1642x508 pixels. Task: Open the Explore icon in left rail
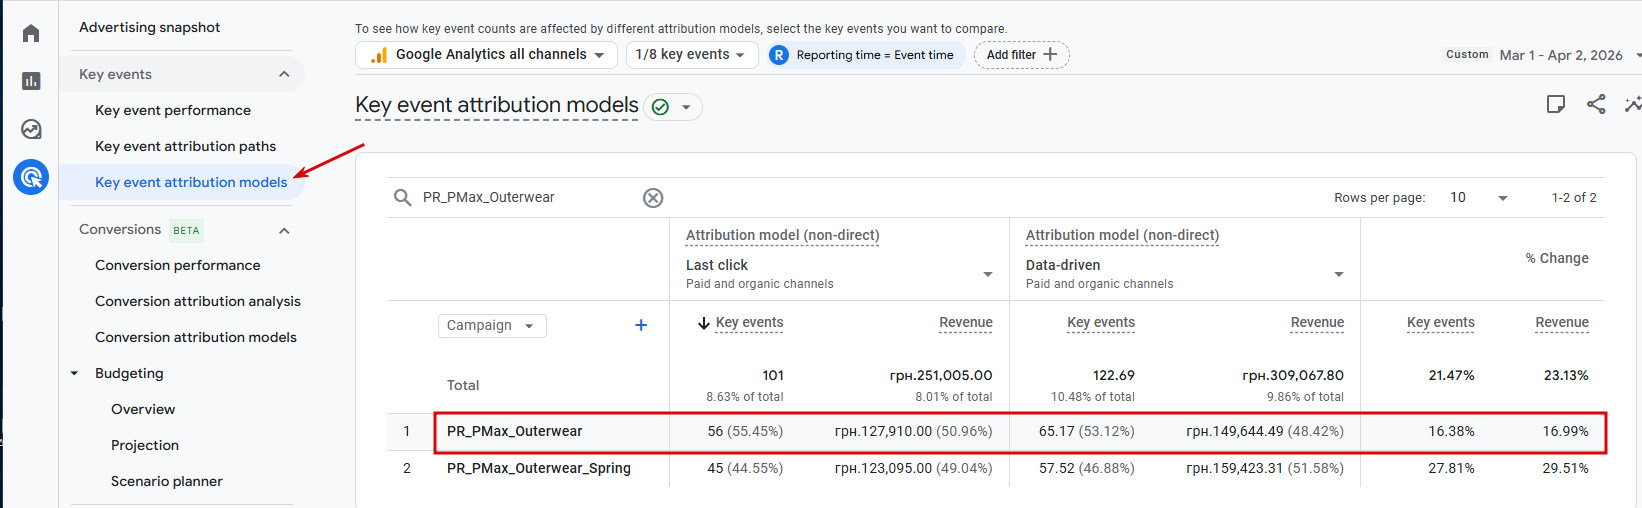pos(31,129)
